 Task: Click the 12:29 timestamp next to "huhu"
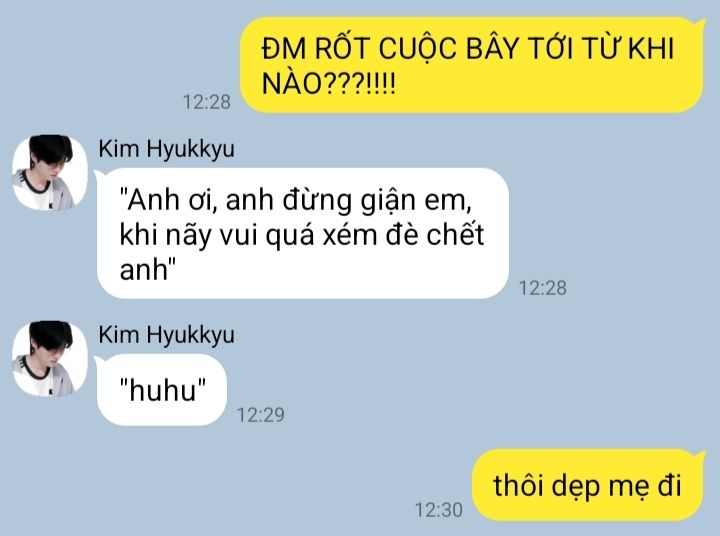[x=261, y=415]
